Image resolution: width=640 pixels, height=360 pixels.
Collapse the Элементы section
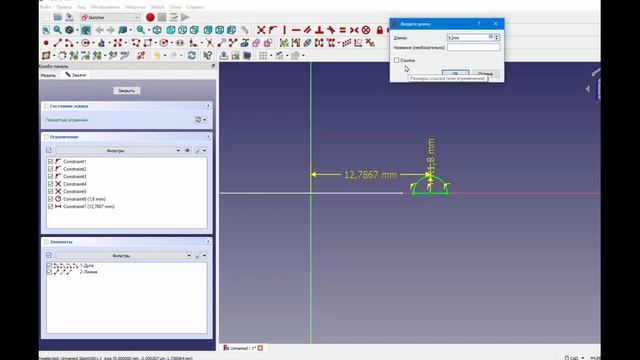208,242
